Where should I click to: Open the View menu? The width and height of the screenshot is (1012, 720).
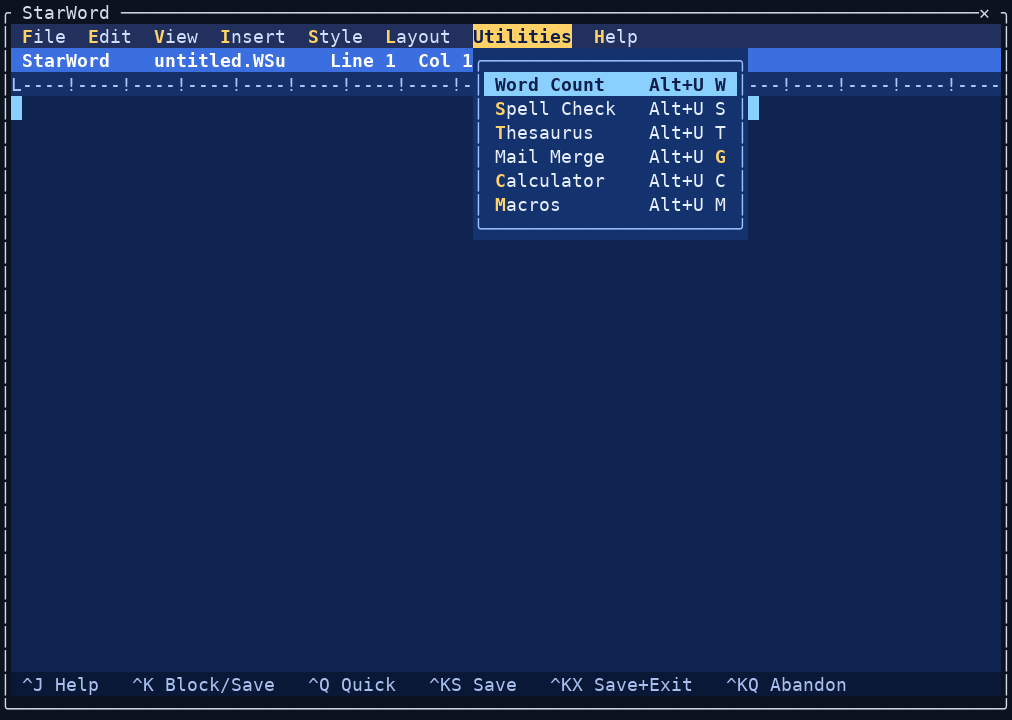[176, 37]
